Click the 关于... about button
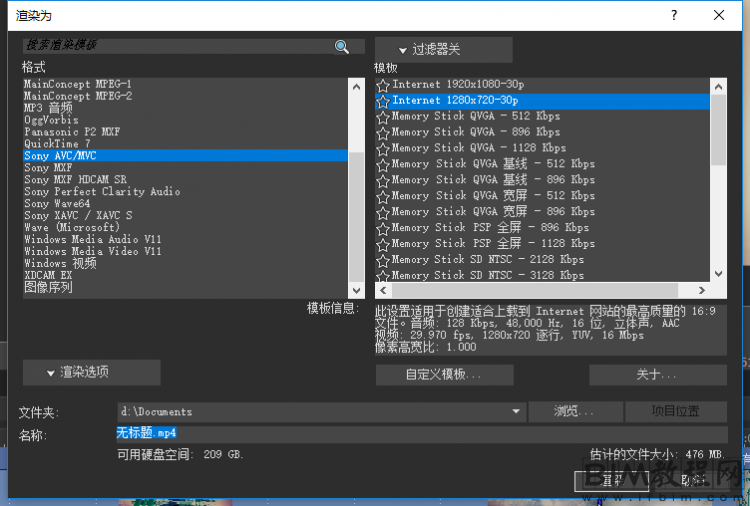Viewport: 750px width, 506px height. (658, 374)
